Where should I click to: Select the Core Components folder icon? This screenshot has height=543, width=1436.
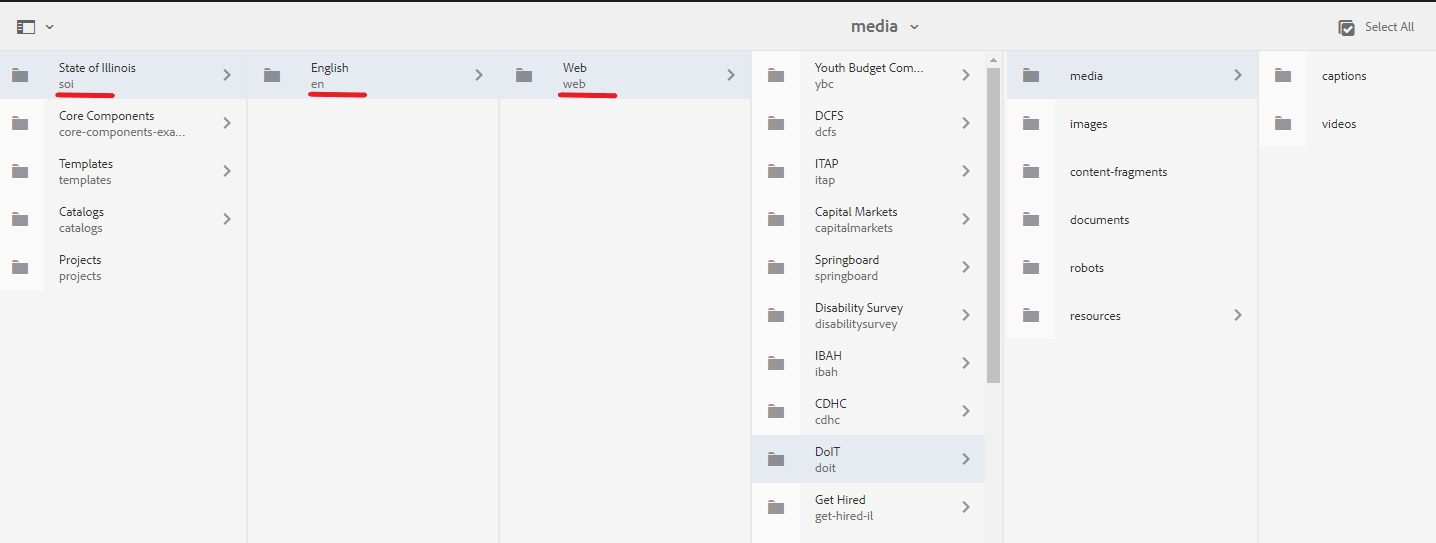coord(20,123)
